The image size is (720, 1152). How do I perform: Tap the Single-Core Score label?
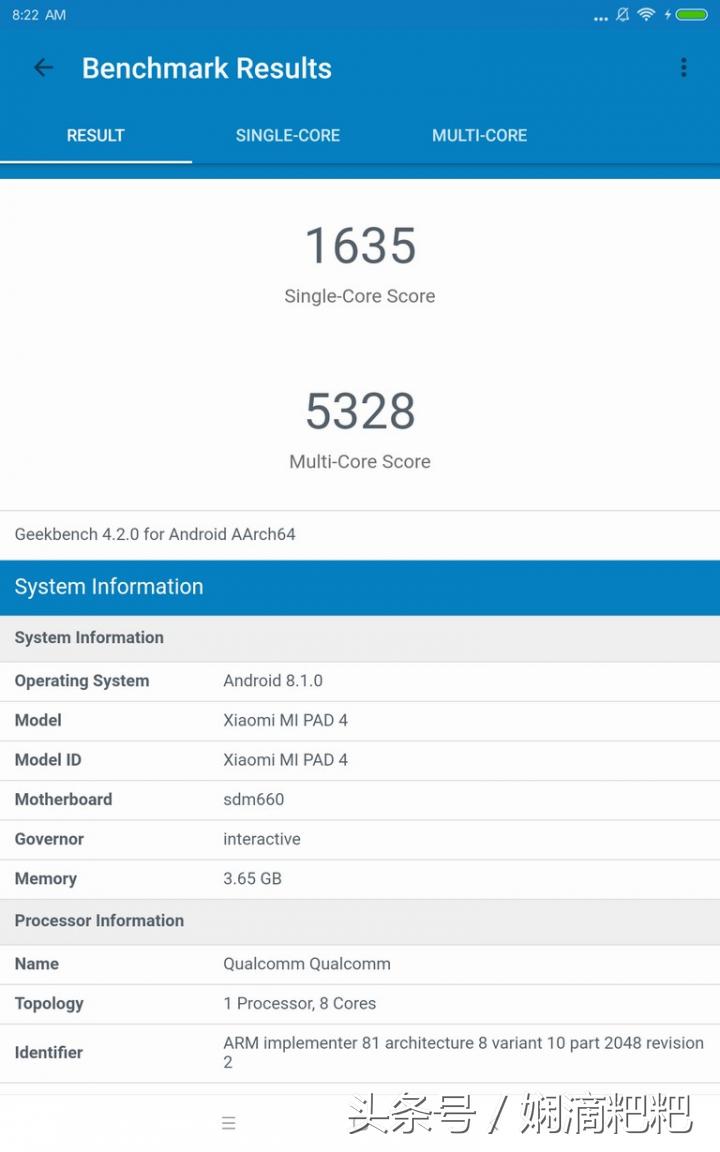click(x=360, y=296)
